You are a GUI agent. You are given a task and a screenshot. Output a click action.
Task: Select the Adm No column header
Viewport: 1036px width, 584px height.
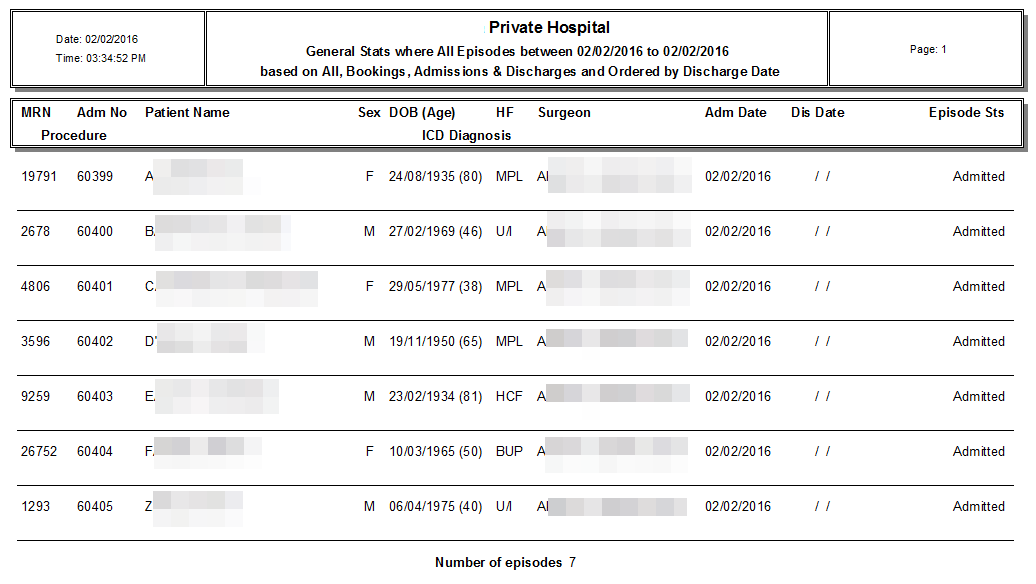pos(102,112)
